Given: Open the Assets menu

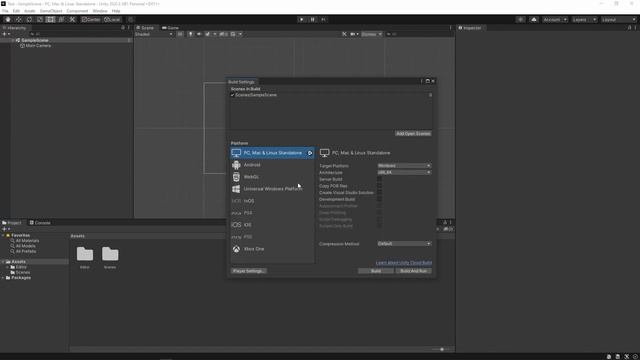Looking at the screenshot, I should (x=30, y=11).
